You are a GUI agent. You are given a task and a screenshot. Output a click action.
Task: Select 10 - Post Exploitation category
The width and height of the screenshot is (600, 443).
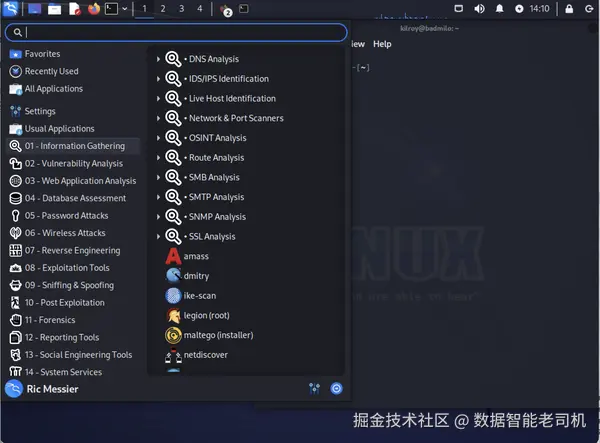pos(73,303)
